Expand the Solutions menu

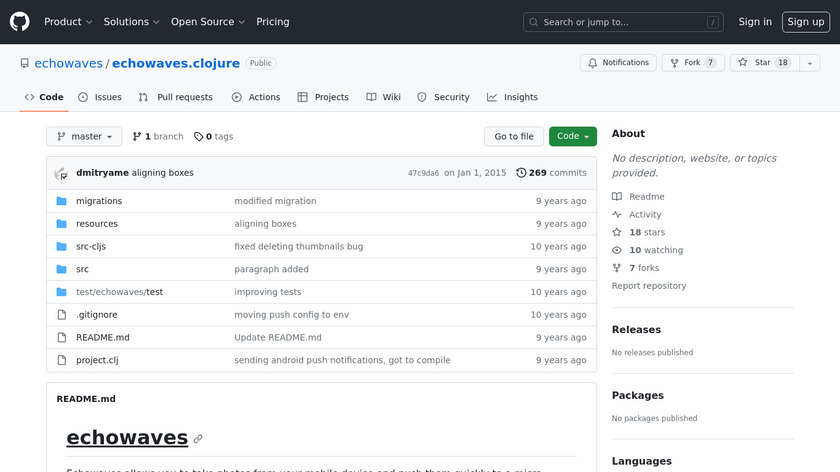click(131, 22)
